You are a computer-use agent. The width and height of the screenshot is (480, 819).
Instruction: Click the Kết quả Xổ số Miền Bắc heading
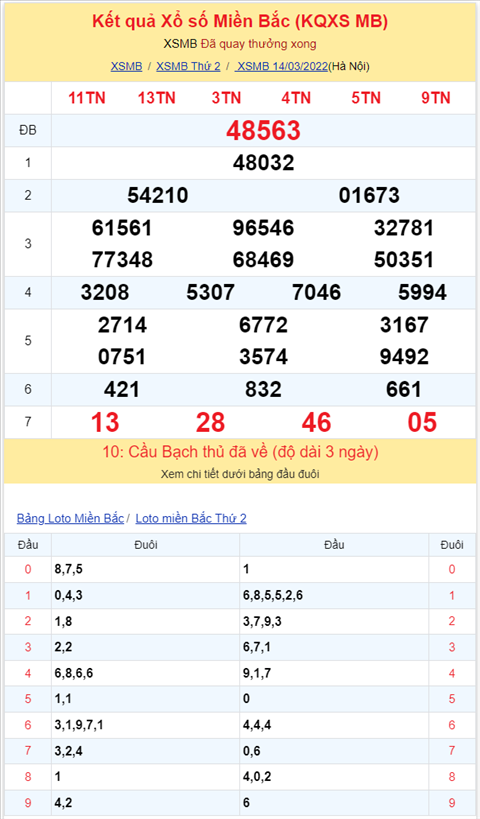pyautogui.click(x=240, y=21)
